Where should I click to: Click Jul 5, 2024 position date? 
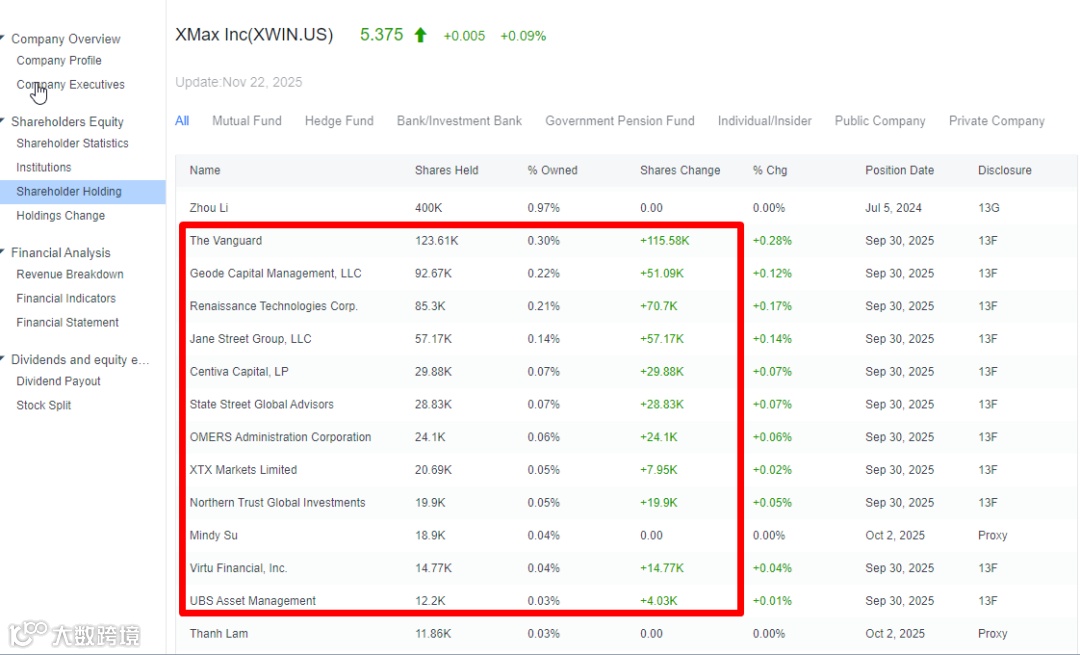[893, 207]
